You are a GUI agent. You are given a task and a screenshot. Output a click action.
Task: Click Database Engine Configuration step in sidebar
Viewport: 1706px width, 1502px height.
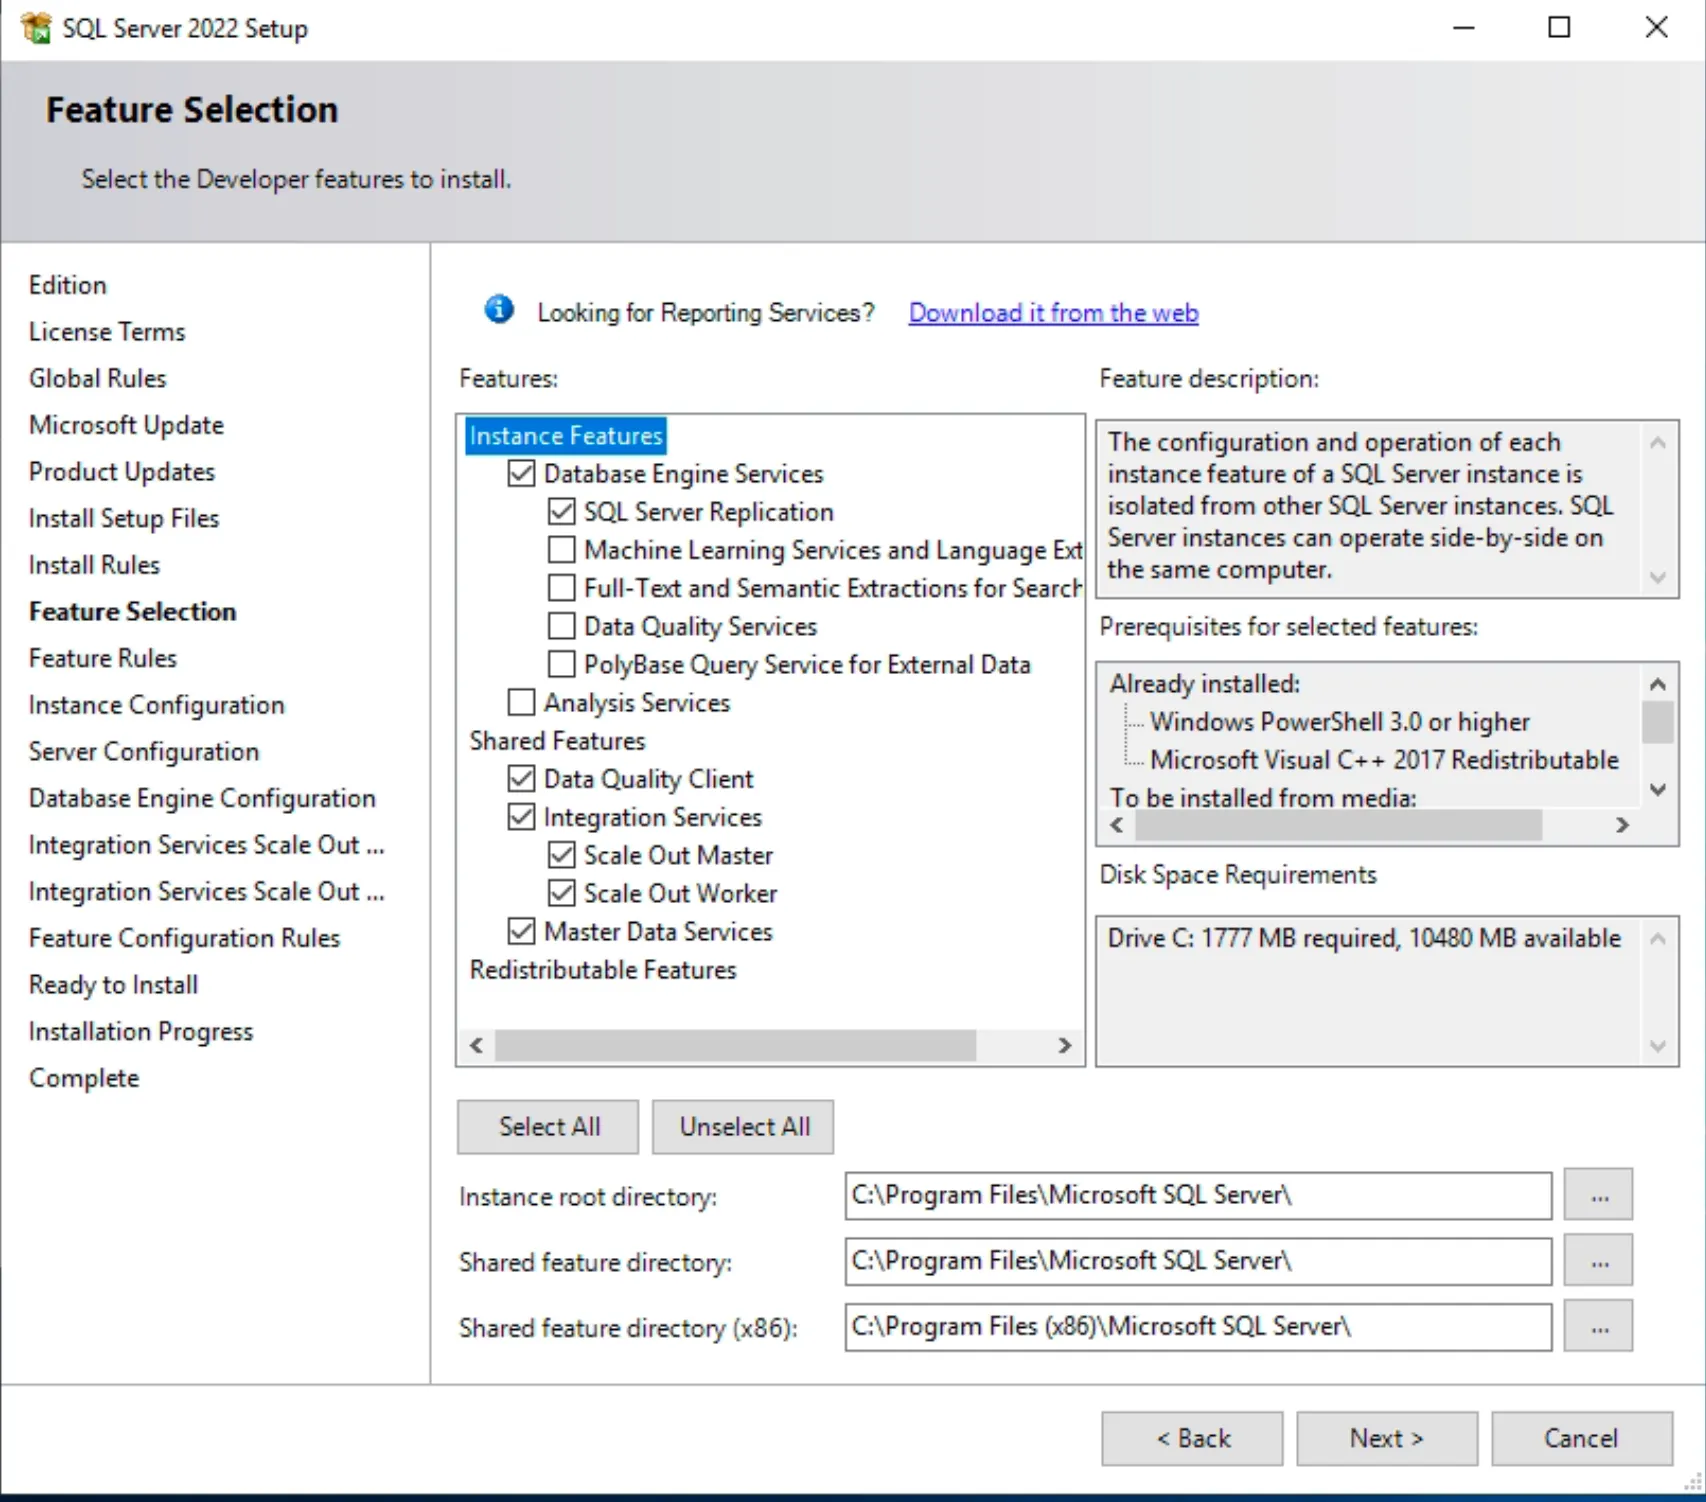[202, 799]
